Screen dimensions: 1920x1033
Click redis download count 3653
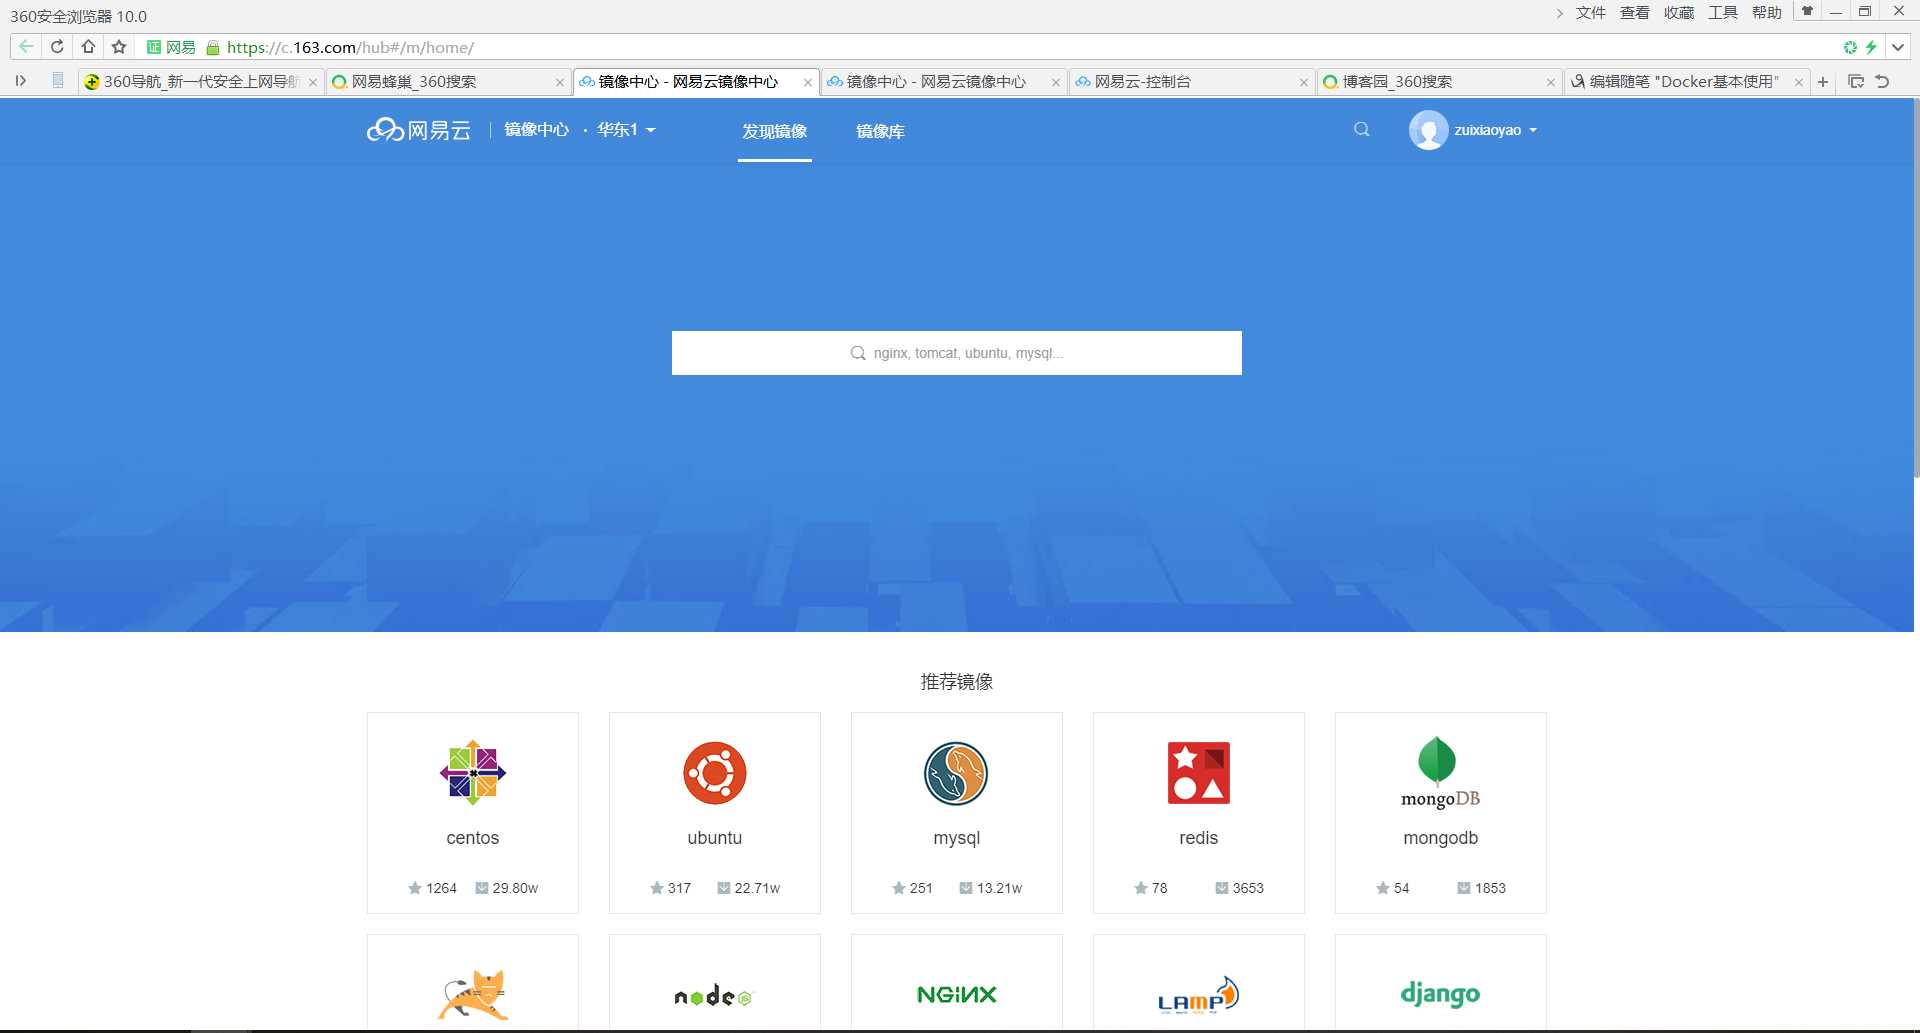pyautogui.click(x=1239, y=888)
